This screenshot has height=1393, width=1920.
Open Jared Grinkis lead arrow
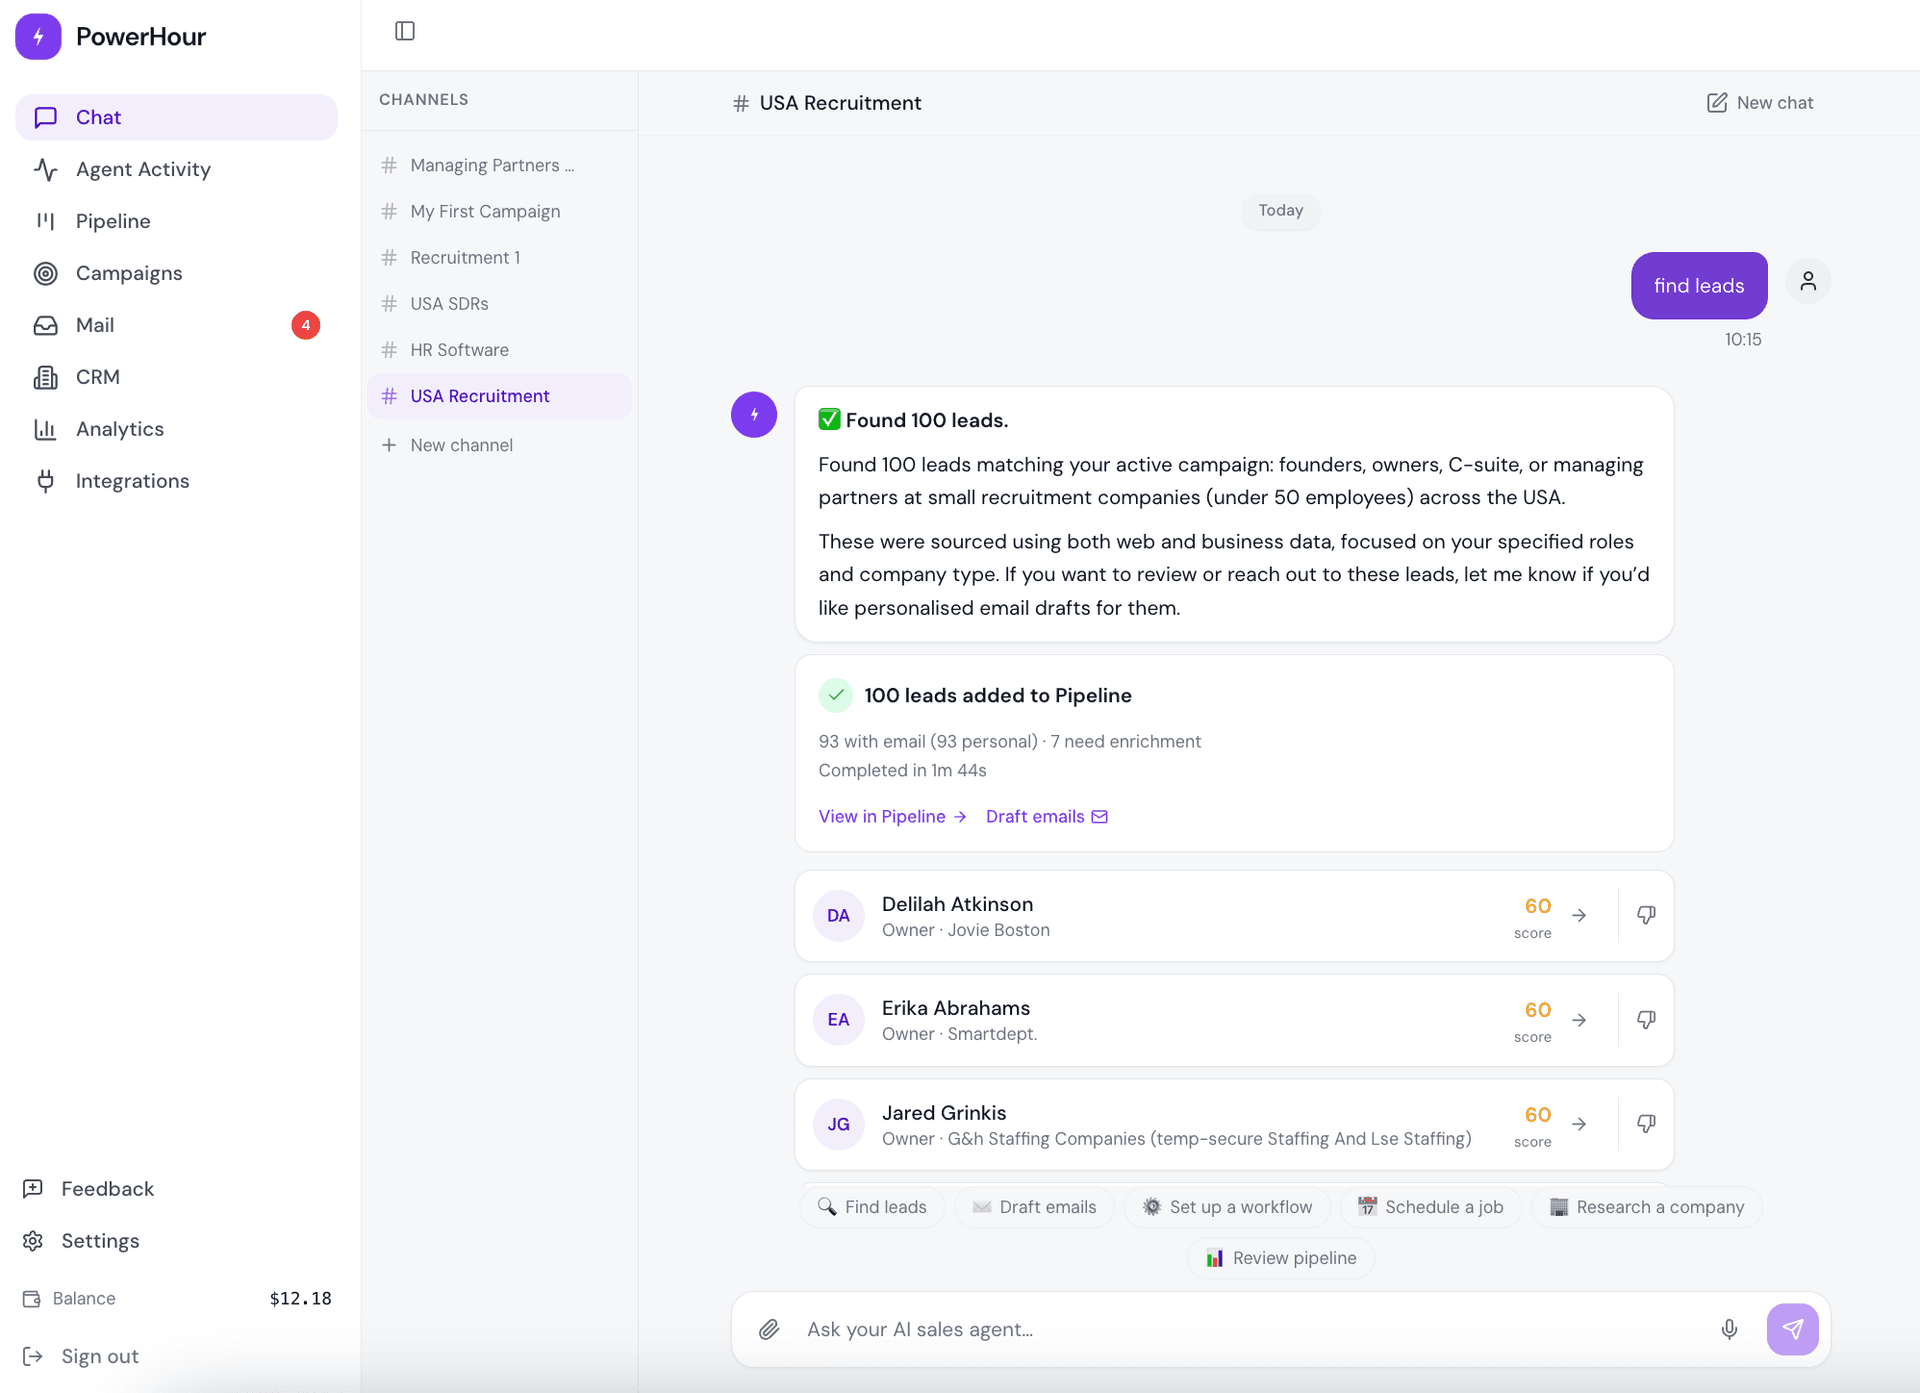coord(1579,1124)
